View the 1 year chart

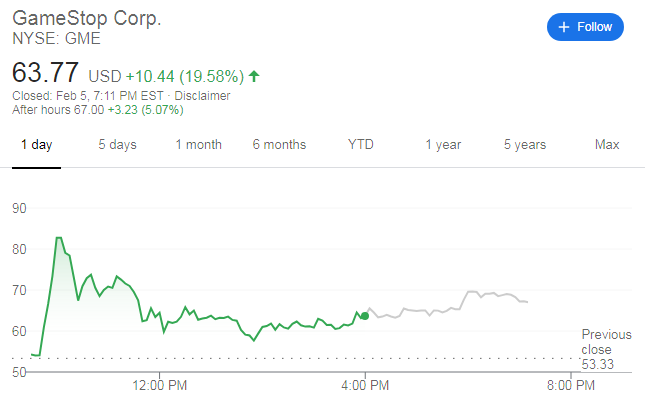443,145
